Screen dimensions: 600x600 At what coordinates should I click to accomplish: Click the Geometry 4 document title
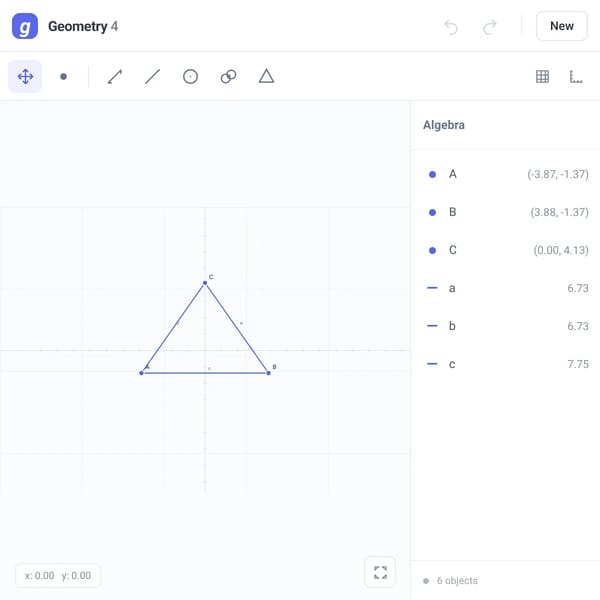[x=83, y=26]
